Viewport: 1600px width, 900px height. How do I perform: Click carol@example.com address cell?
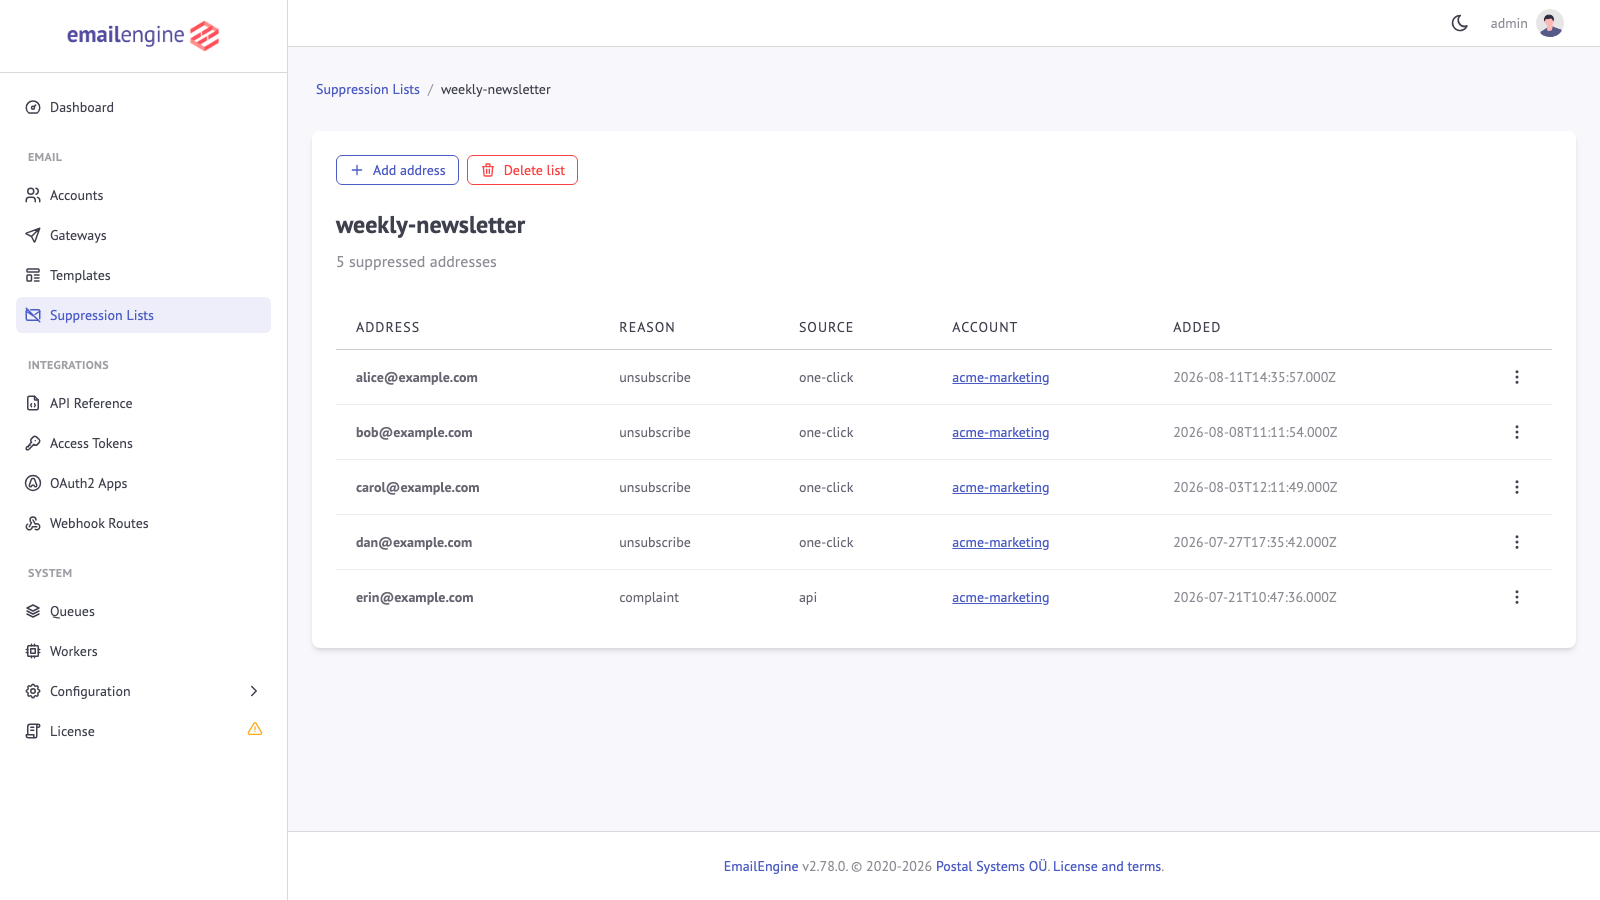[418, 487]
